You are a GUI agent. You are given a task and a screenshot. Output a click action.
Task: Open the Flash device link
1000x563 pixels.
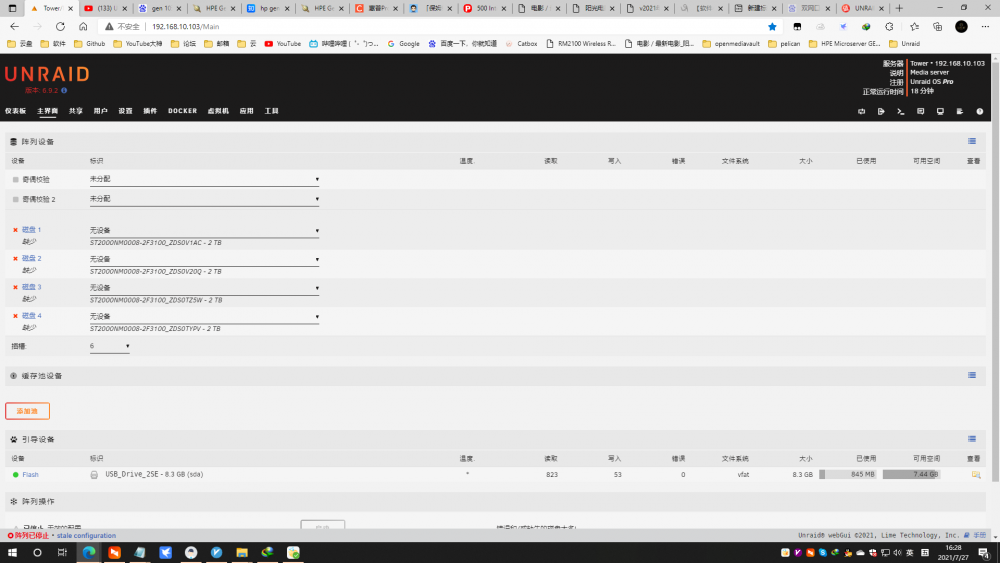31,474
